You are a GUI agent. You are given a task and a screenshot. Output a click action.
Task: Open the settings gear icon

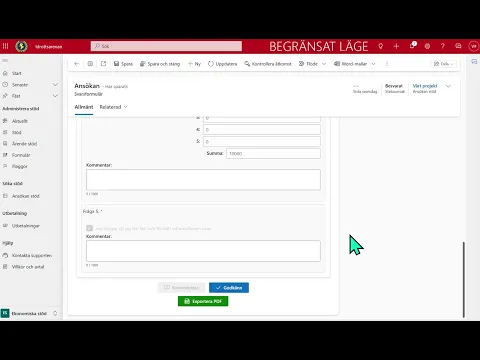click(x=427, y=46)
